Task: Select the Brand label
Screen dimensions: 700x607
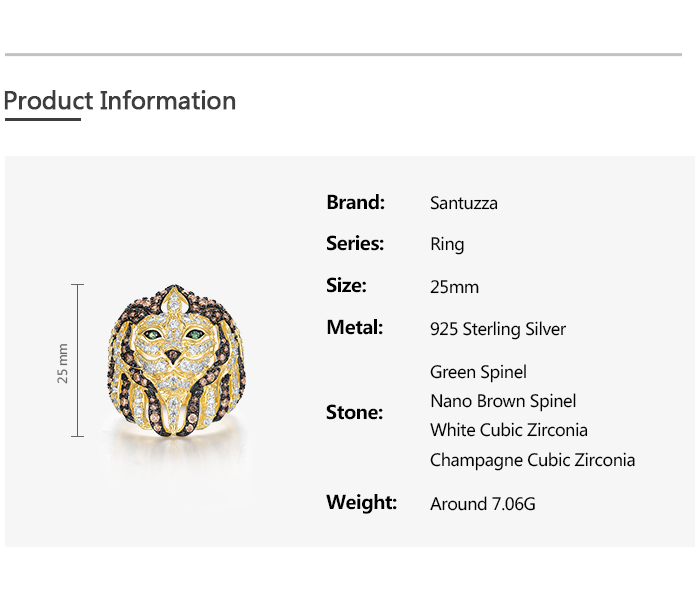Action: click(x=355, y=202)
